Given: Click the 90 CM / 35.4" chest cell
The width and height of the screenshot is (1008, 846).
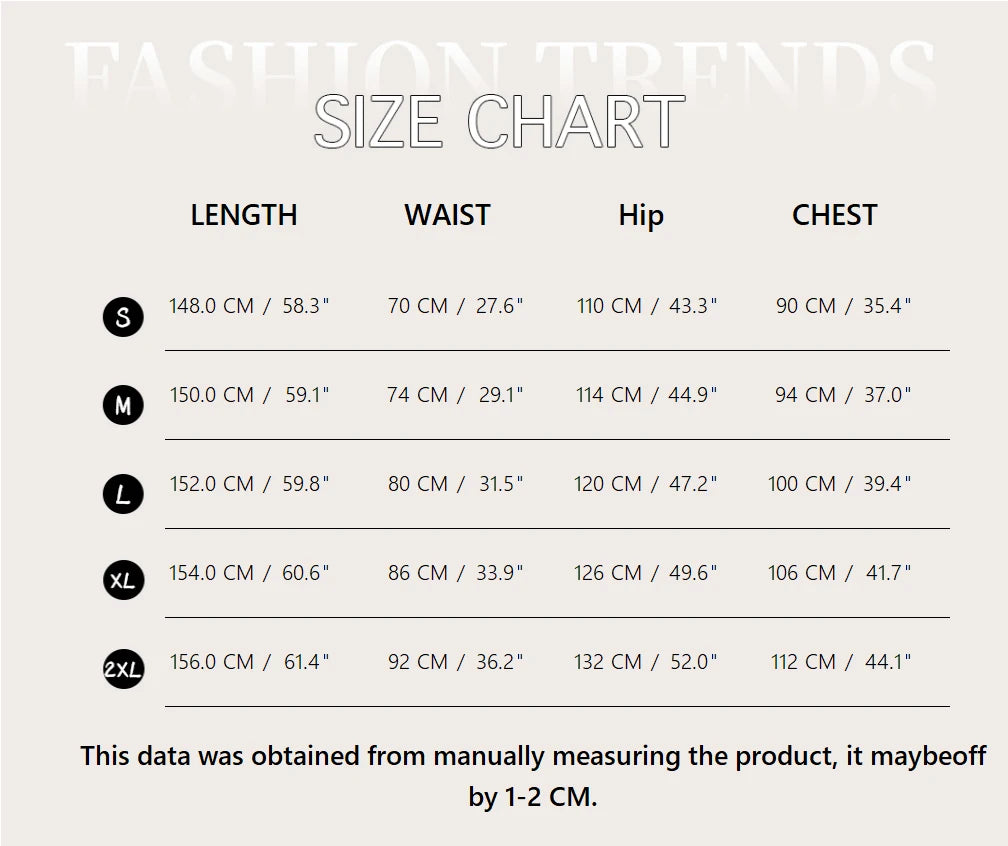Looking at the screenshot, I should [x=843, y=306].
